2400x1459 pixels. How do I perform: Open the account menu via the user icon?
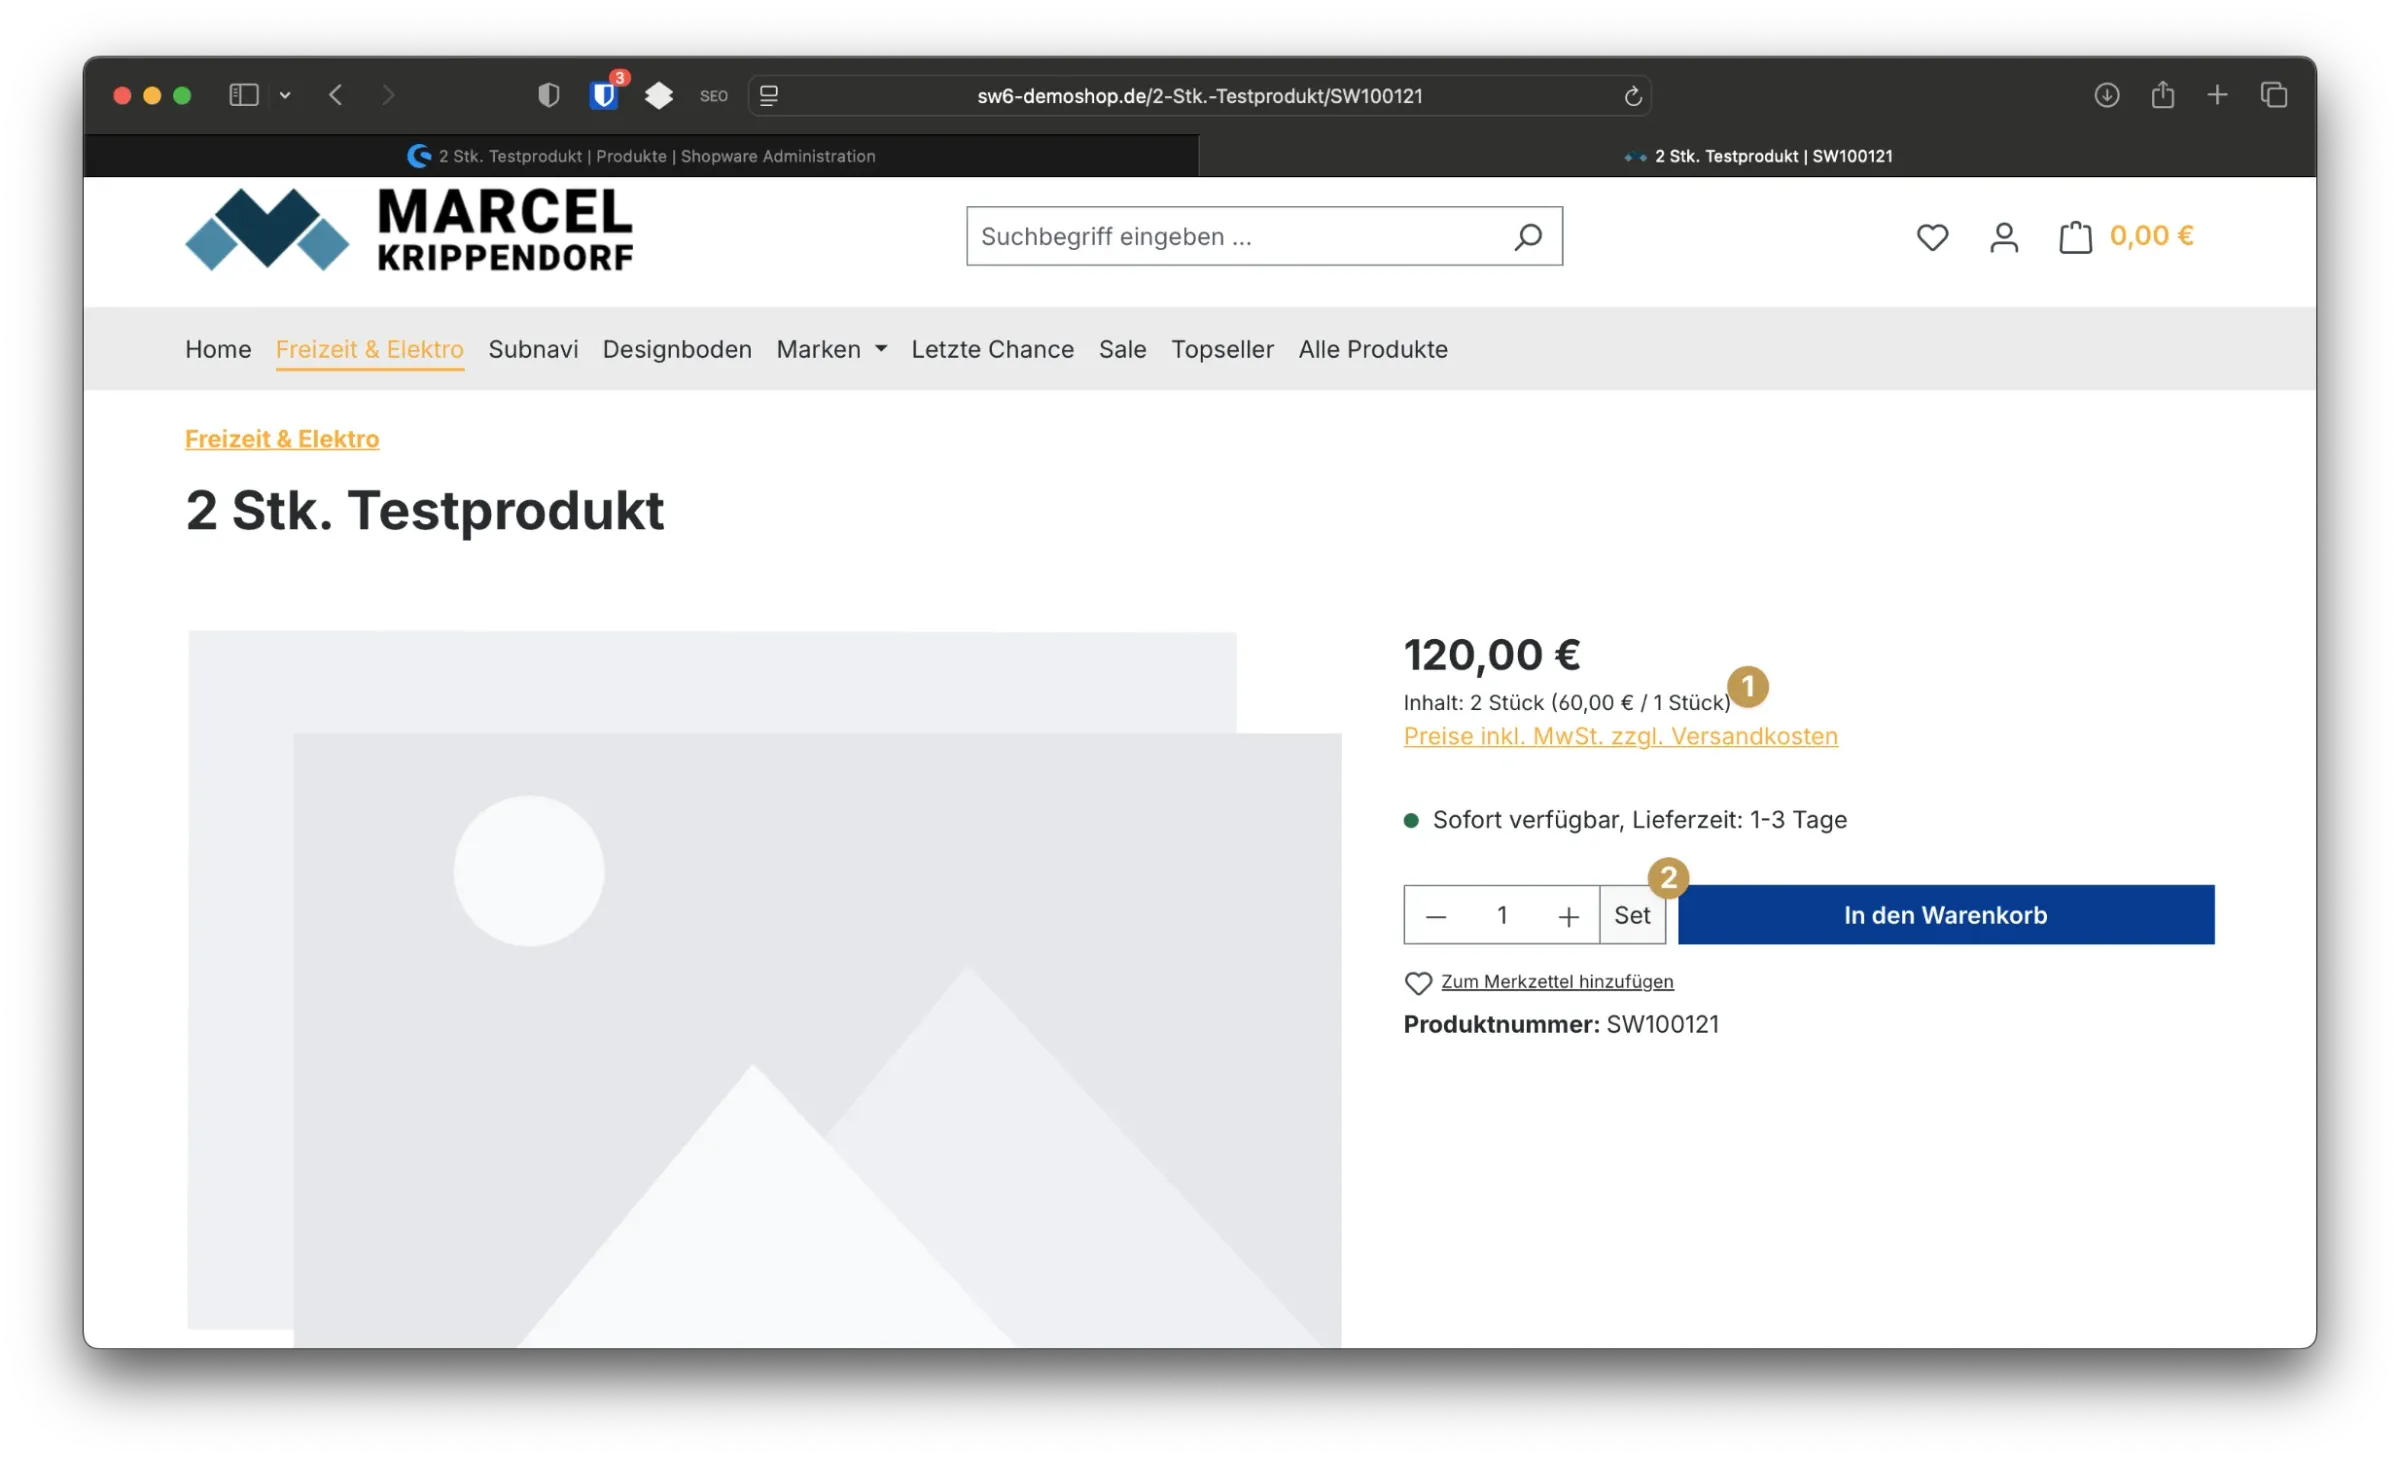[x=2004, y=237]
